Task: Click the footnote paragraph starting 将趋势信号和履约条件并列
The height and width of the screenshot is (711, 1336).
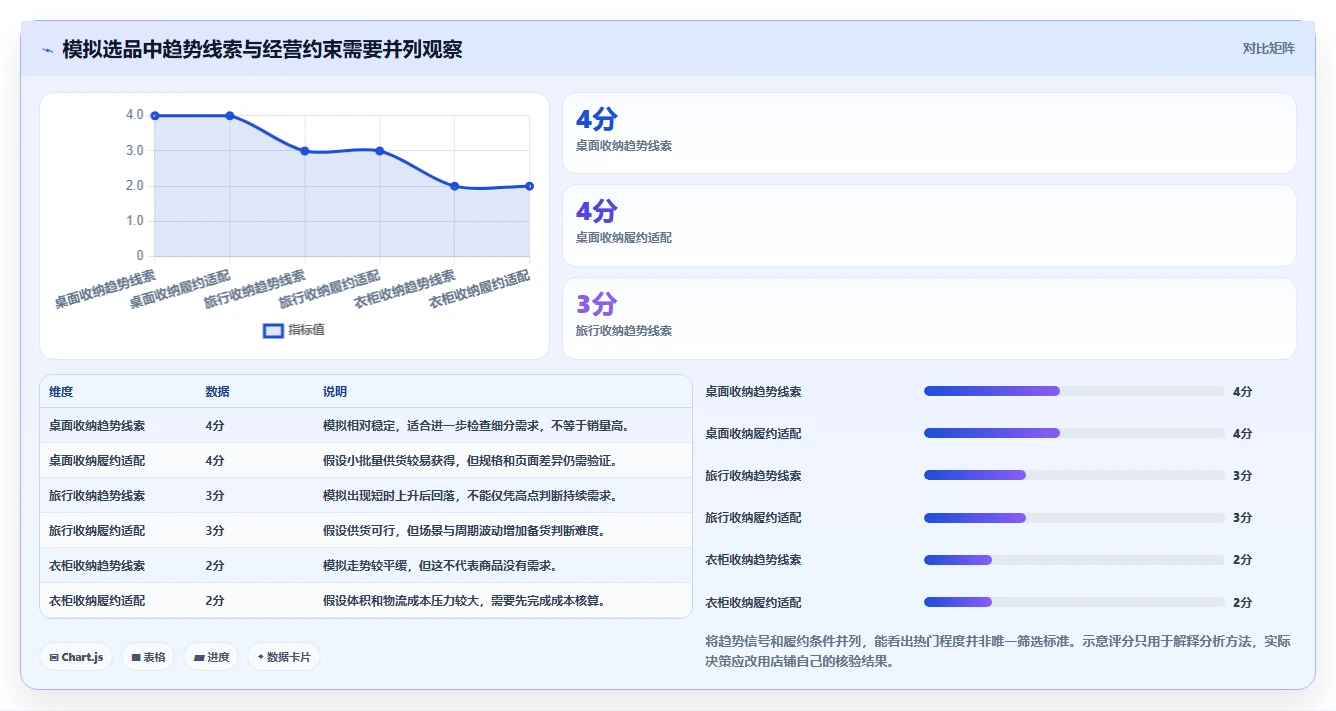Action: 998,651
